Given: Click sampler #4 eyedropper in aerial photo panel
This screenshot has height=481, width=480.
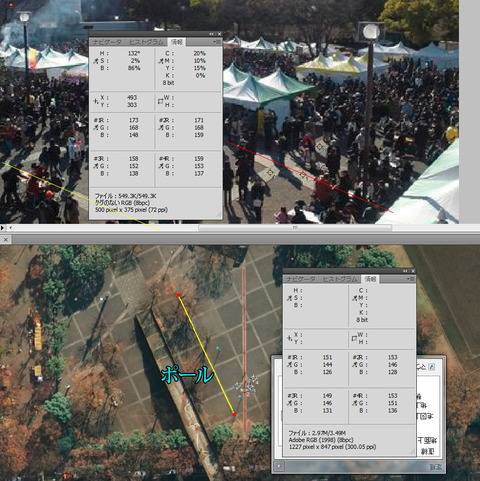Looking at the screenshot, I should pos(355,403).
